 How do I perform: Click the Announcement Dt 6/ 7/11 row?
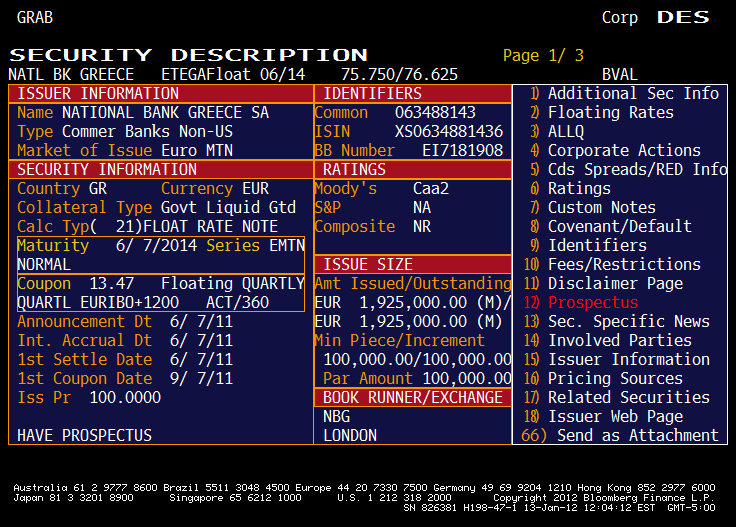tap(125, 321)
